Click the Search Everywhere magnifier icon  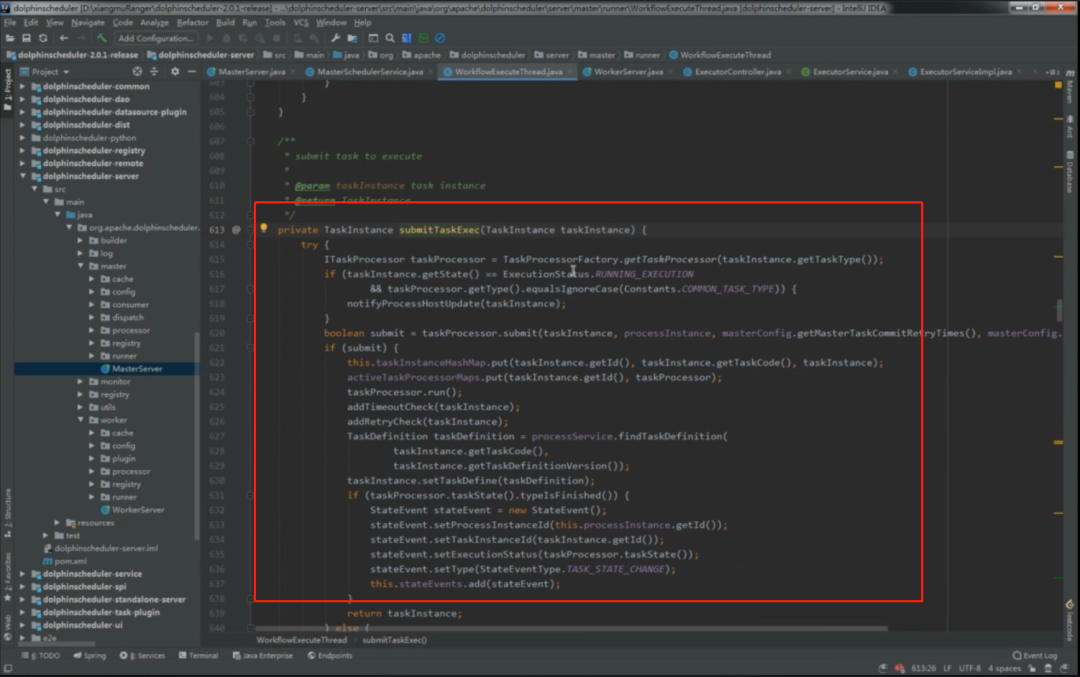390,39
